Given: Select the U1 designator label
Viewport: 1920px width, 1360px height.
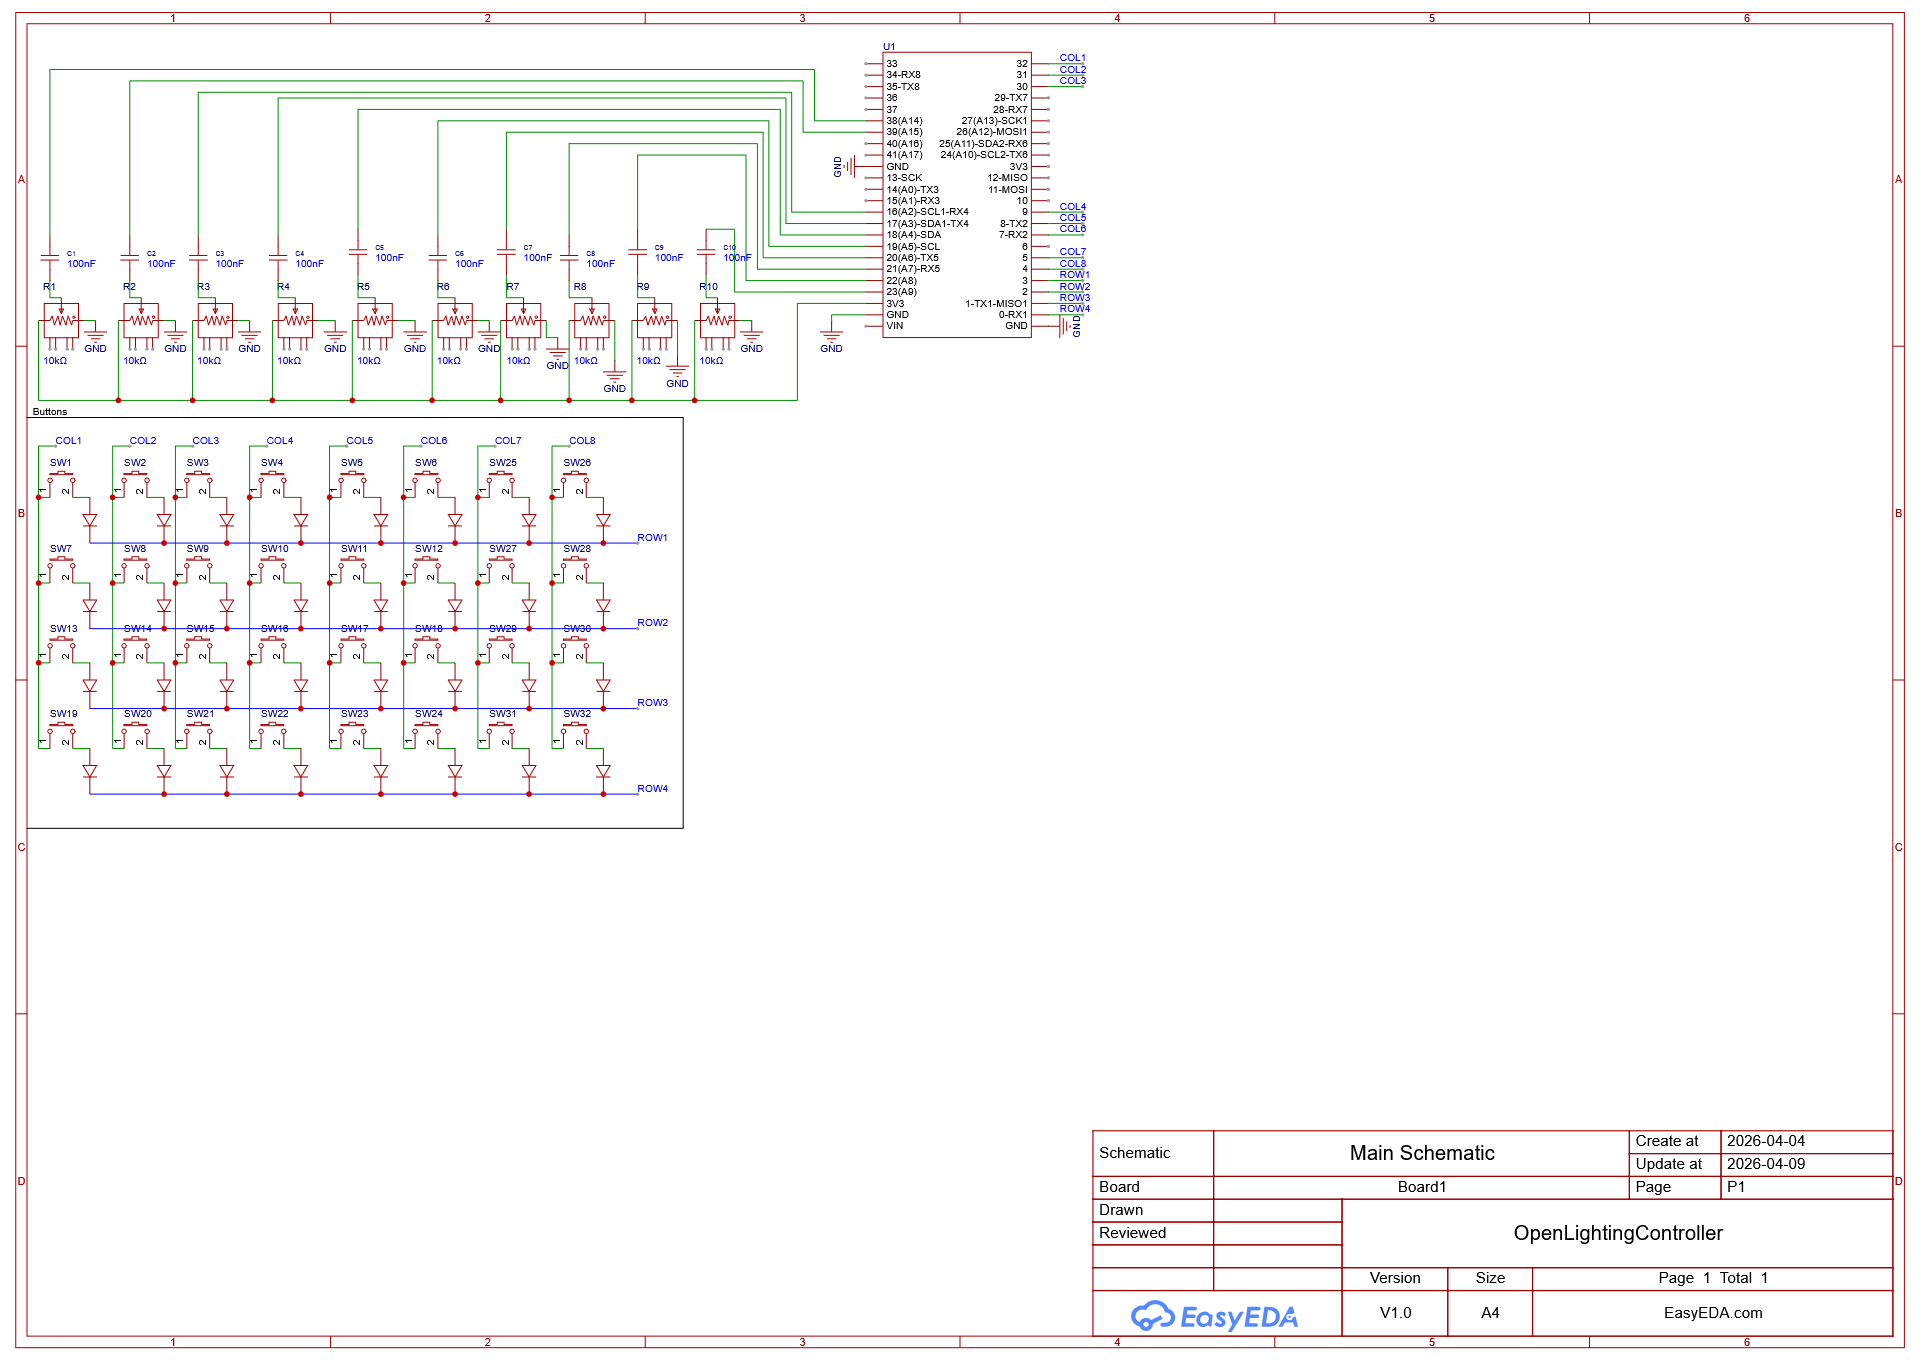Looking at the screenshot, I should pos(889,47).
